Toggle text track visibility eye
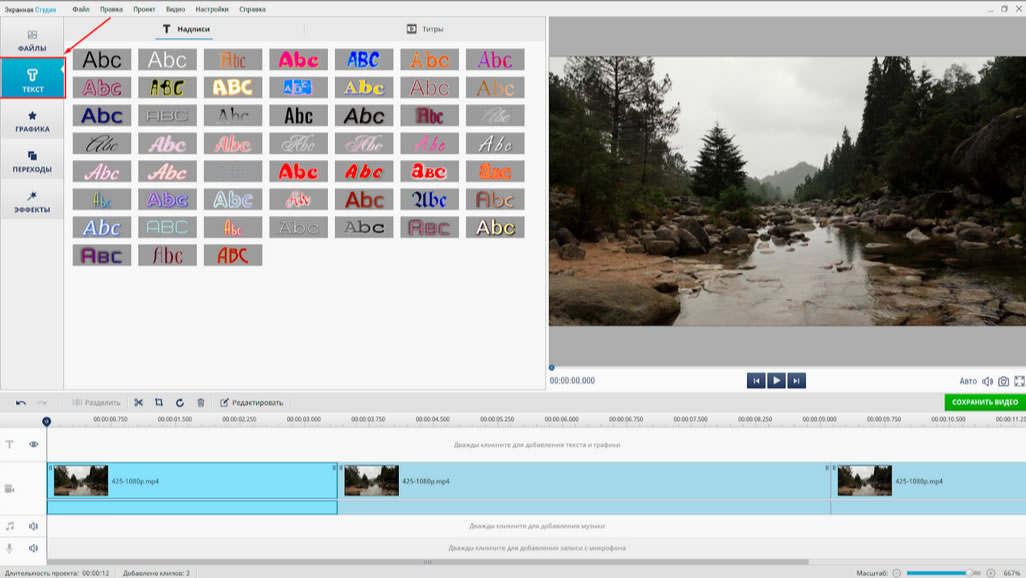 [x=33, y=444]
